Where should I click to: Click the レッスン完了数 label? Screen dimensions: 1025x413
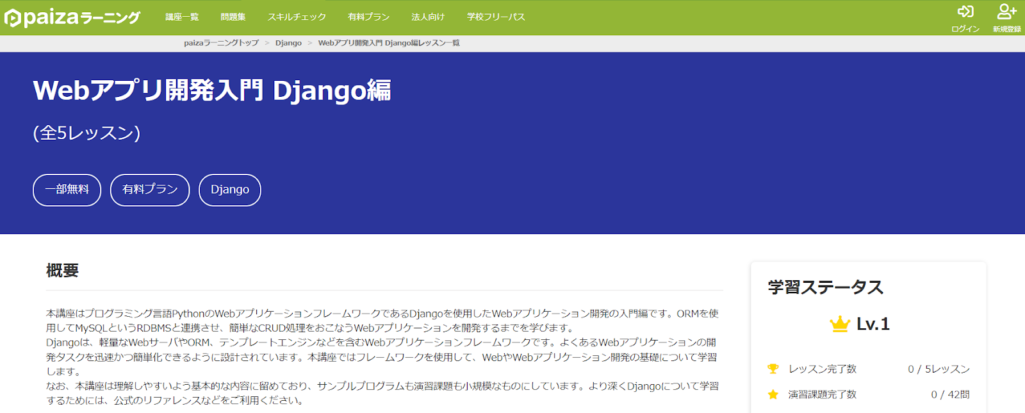pyautogui.click(x=822, y=369)
